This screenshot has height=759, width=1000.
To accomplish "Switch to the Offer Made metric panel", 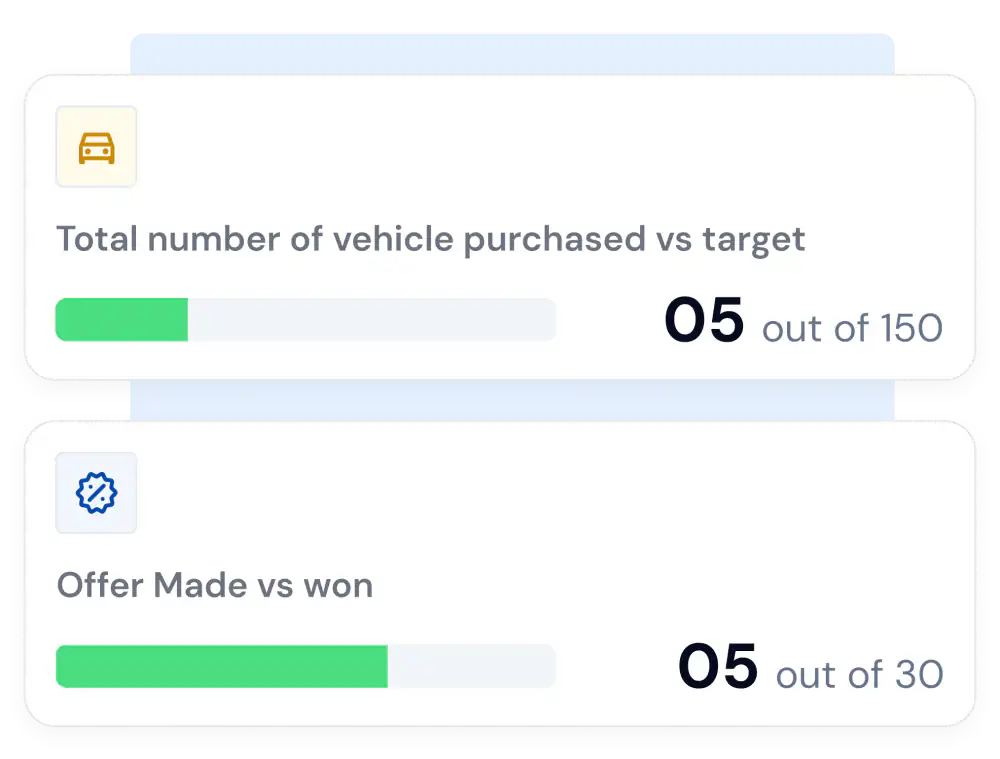I will click(500, 575).
